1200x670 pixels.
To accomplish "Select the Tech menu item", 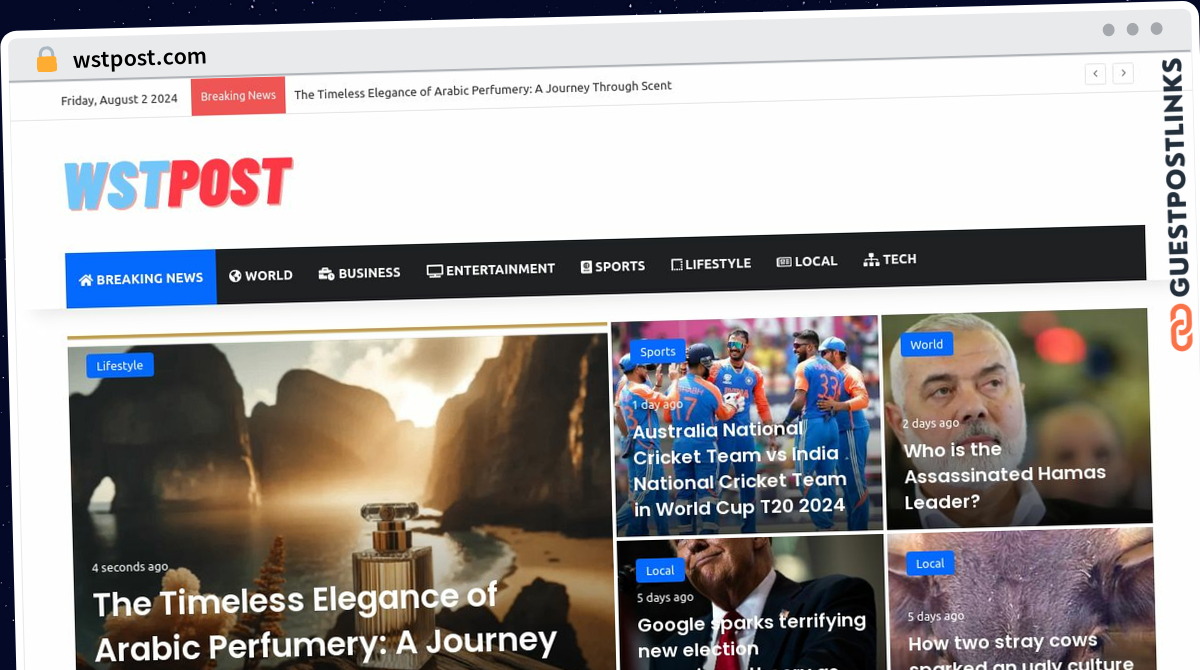I will coord(890,259).
